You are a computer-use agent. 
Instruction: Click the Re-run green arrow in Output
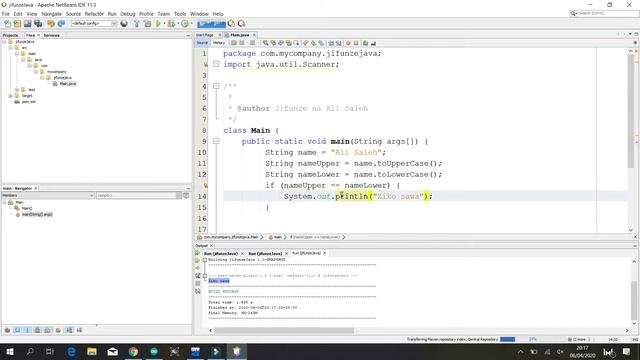198,253
